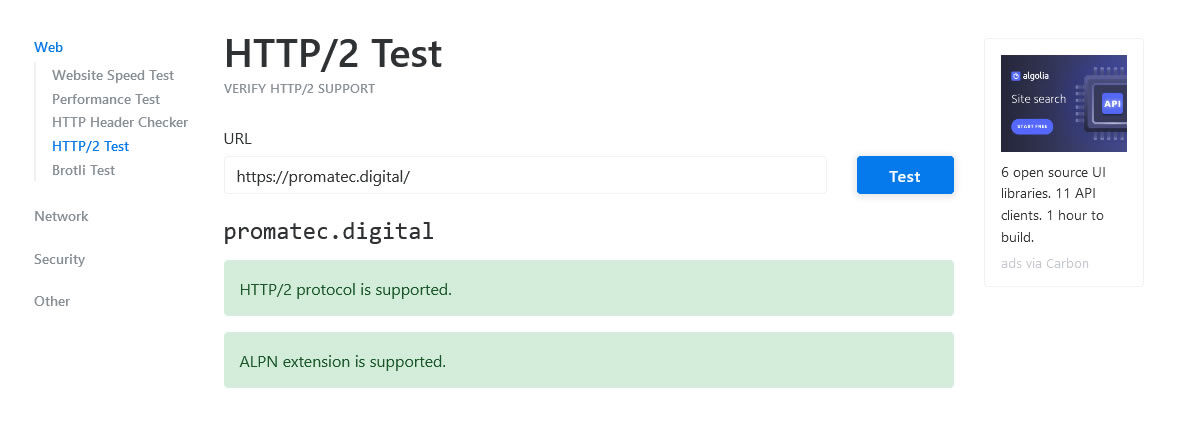Click the promatec.digital result heading
Image resolution: width=1193 pixels, height=428 pixels.
coord(329,232)
